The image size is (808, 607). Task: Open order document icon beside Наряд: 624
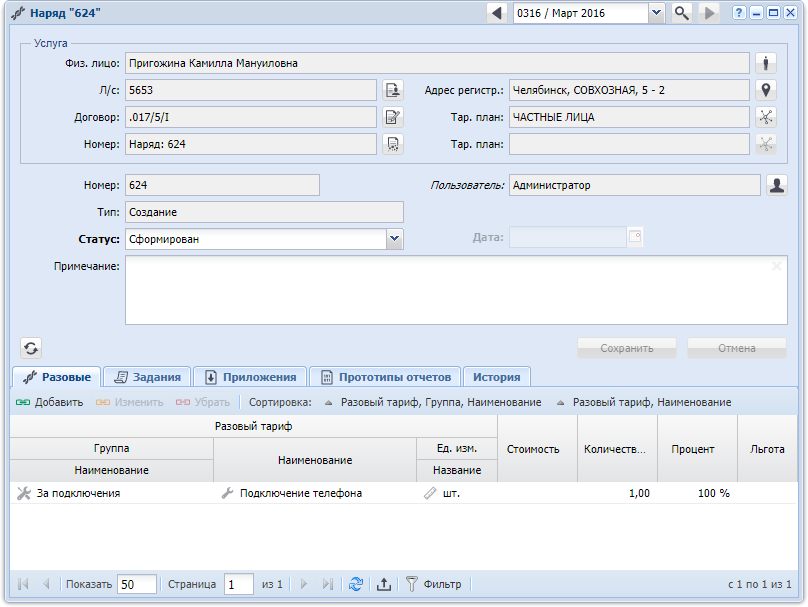[x=393, y=144]
